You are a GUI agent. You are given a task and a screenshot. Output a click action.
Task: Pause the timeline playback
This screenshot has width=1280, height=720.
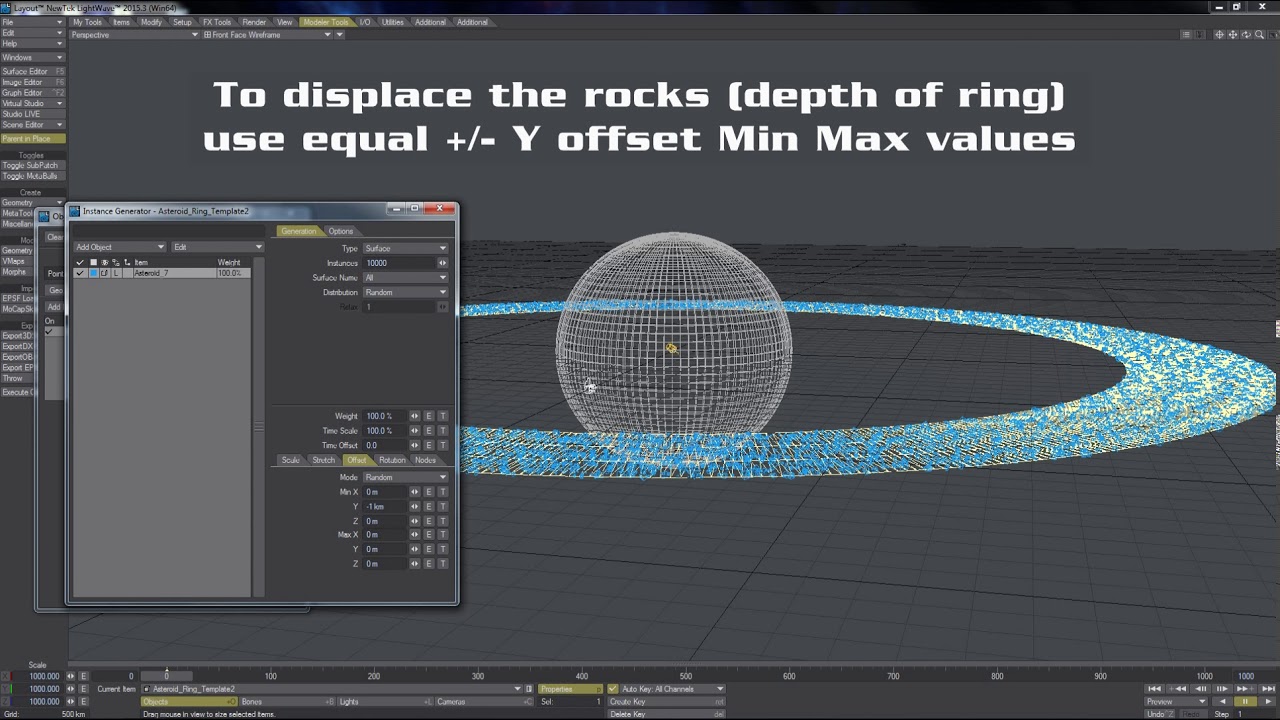point(1245,702)
